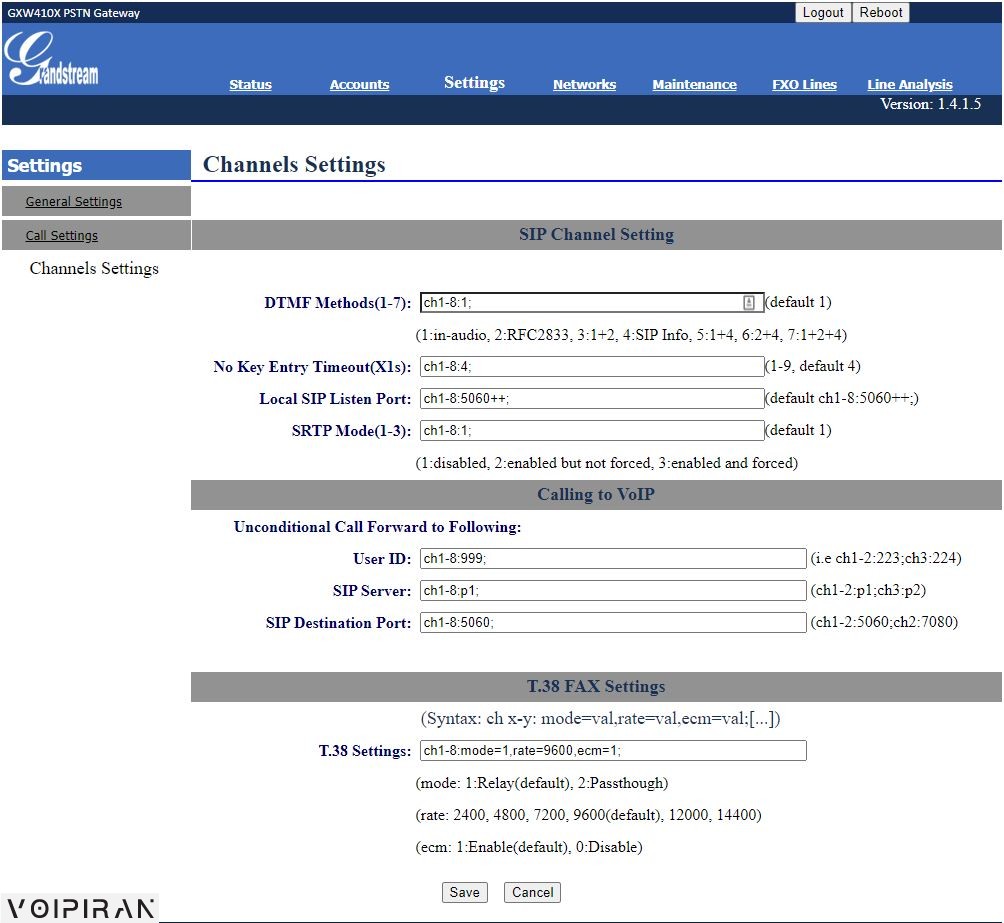Click the Cancel button

(x=532, y=892)
